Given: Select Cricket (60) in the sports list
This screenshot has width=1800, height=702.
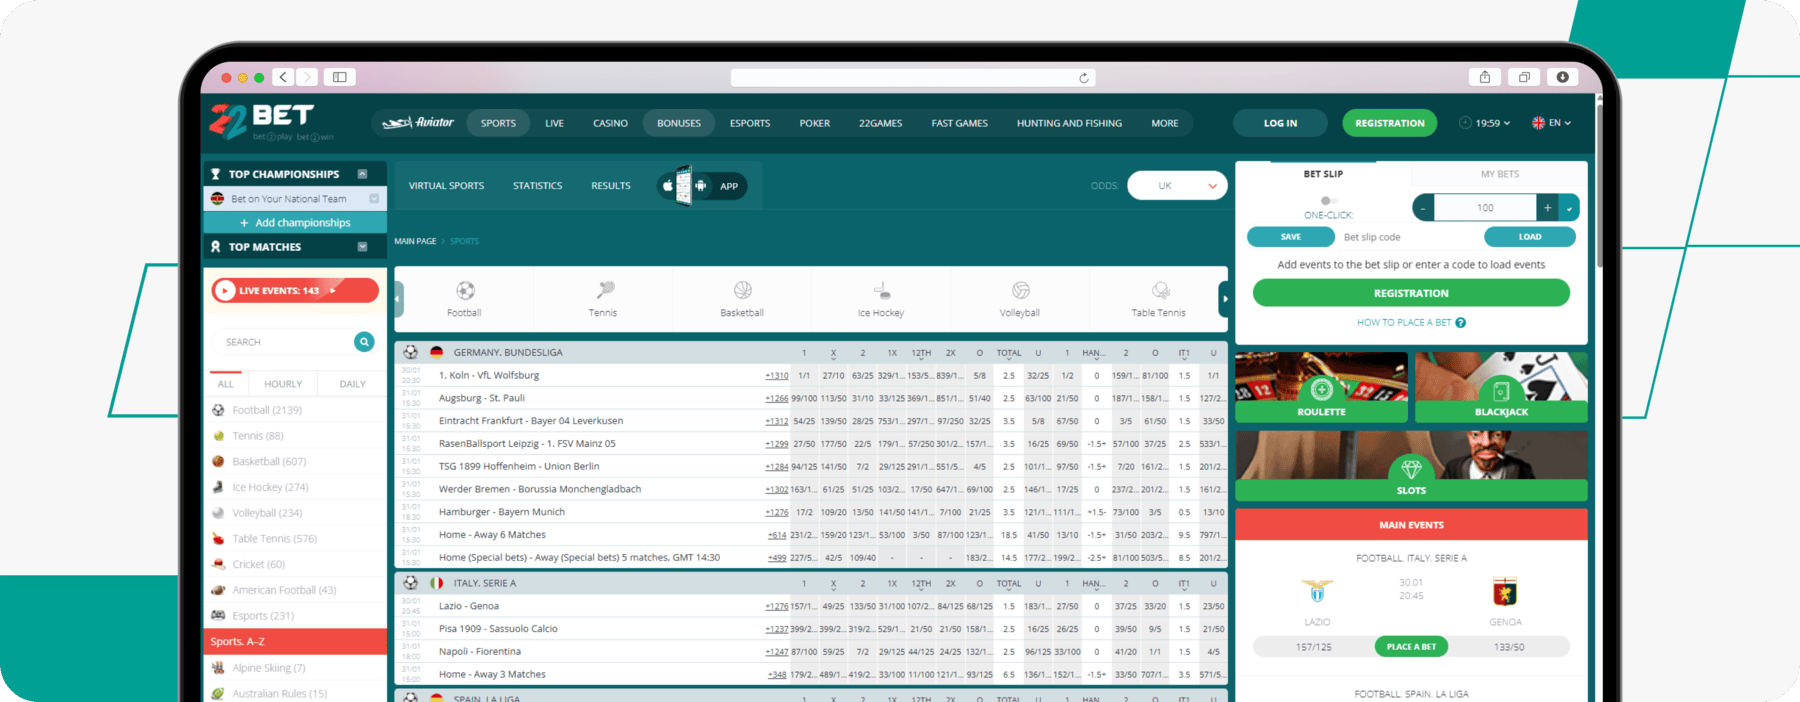Looking at the screenshot, I should pos(295,565).
